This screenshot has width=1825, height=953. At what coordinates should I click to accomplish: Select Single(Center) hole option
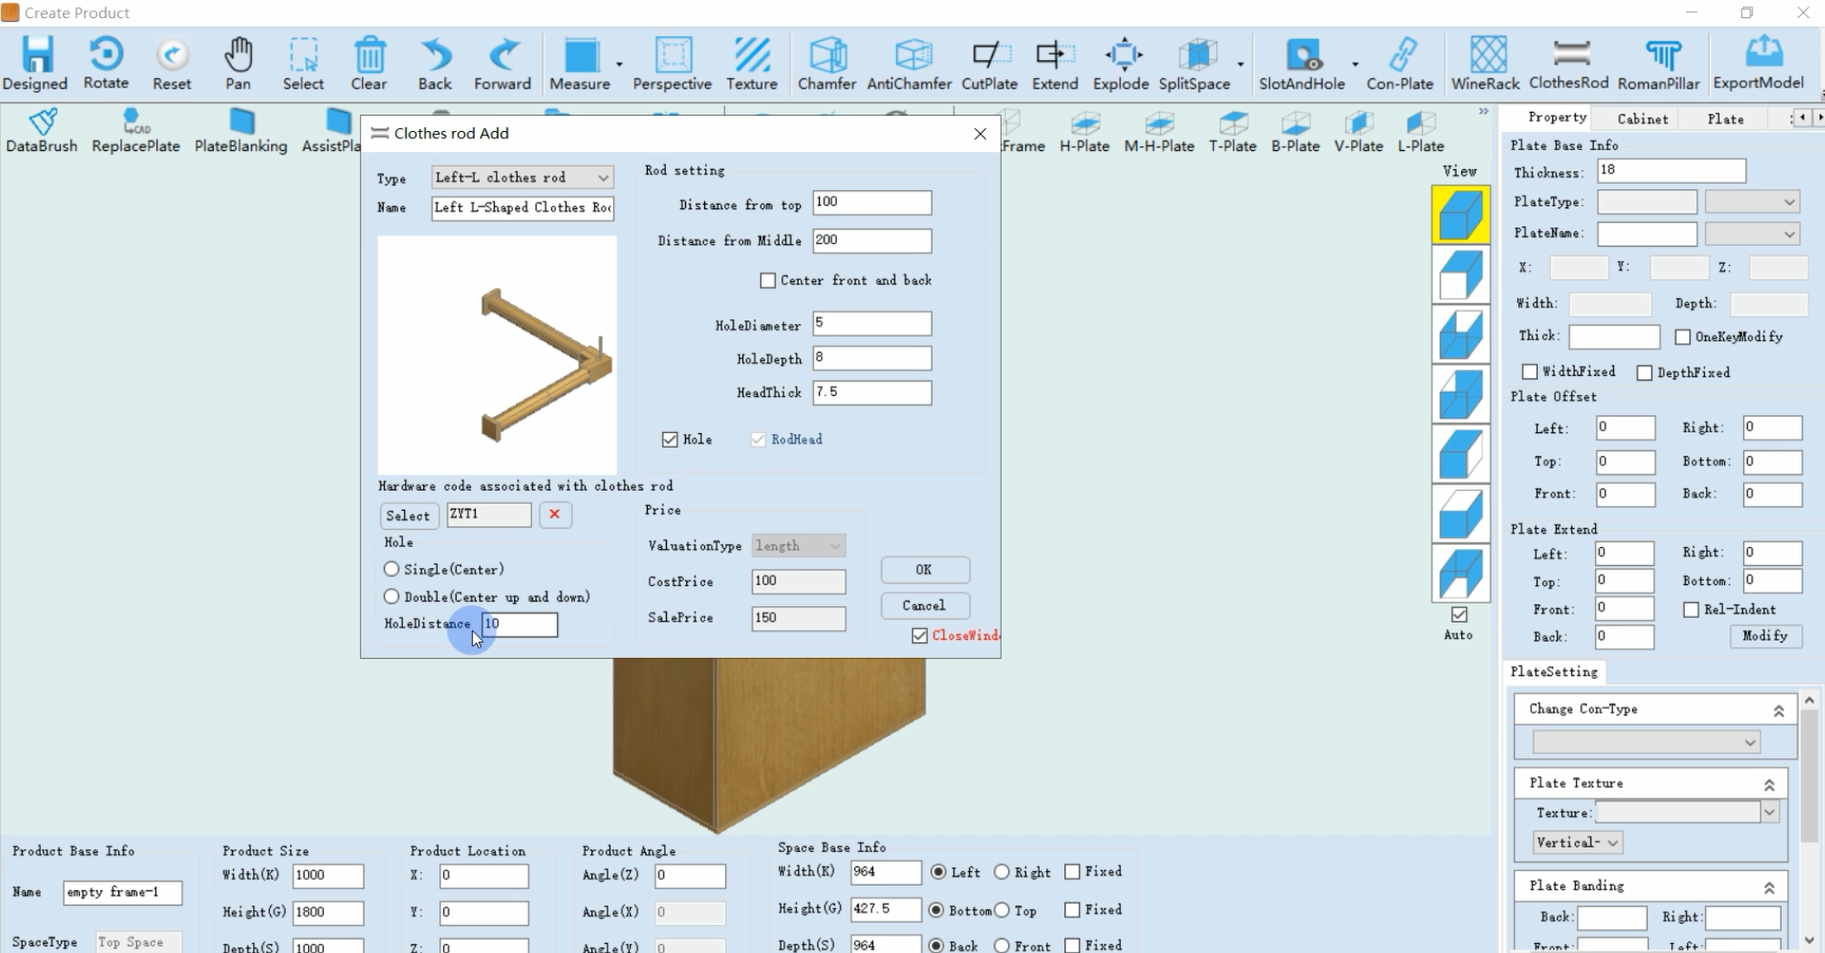pyautogui.click(x=392, y=569)
